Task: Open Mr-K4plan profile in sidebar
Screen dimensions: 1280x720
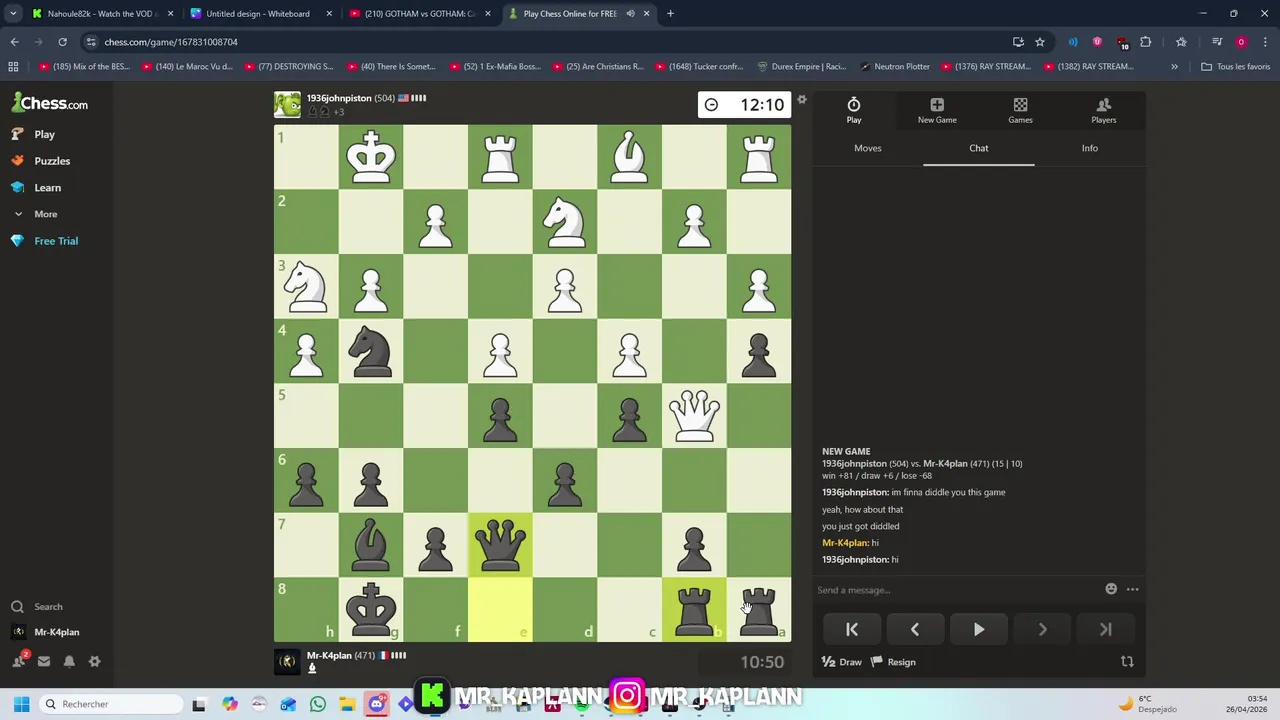Action: pos(56,632)
